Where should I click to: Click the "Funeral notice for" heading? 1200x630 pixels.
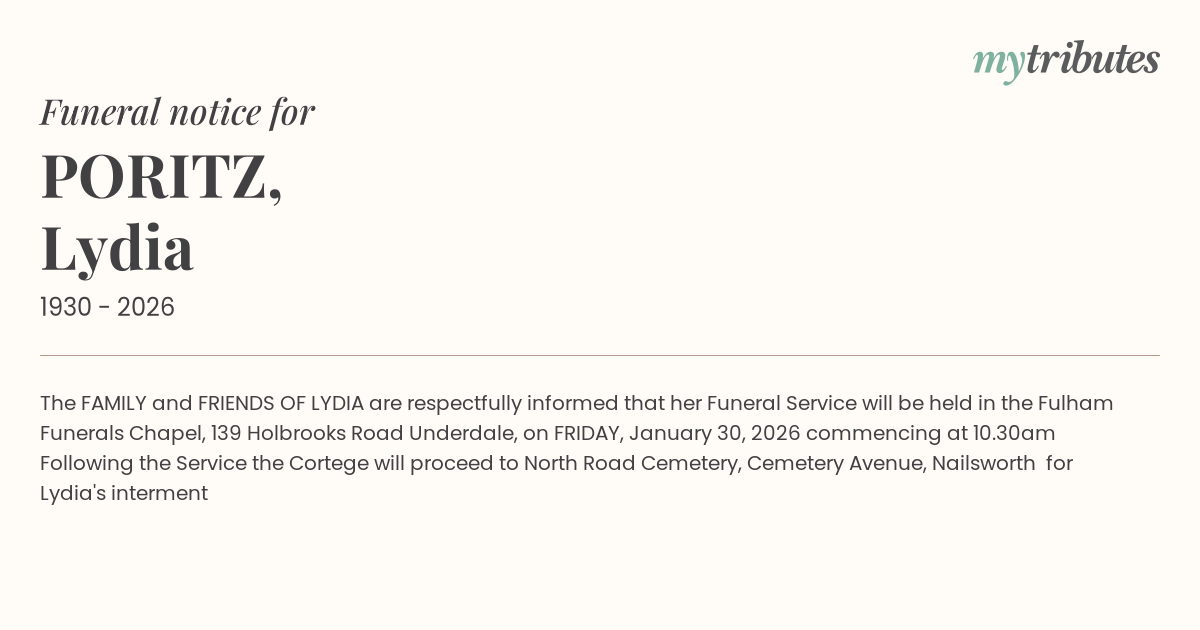(177, 112)
